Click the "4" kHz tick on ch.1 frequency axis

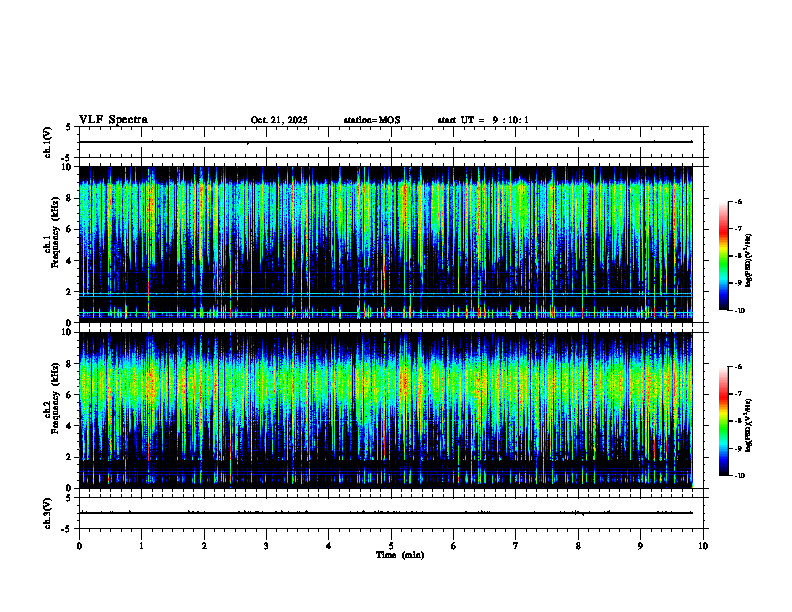[70, 261]
